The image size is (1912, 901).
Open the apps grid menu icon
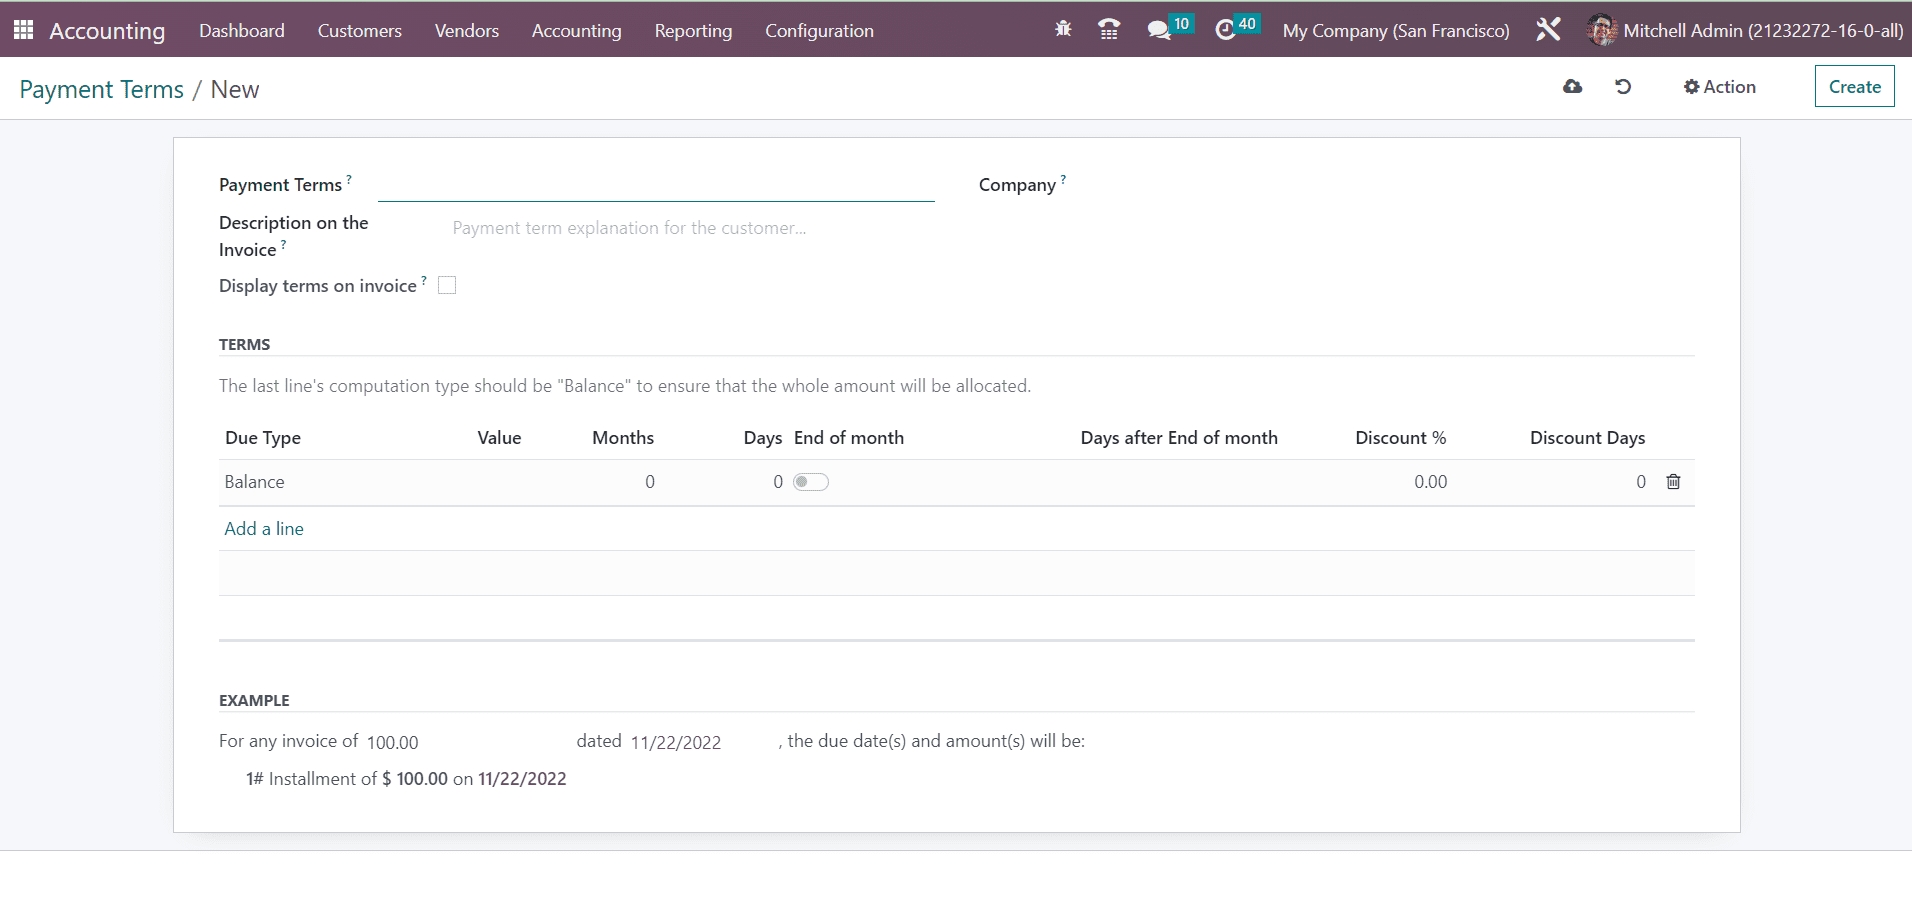(x=24, y=30)
